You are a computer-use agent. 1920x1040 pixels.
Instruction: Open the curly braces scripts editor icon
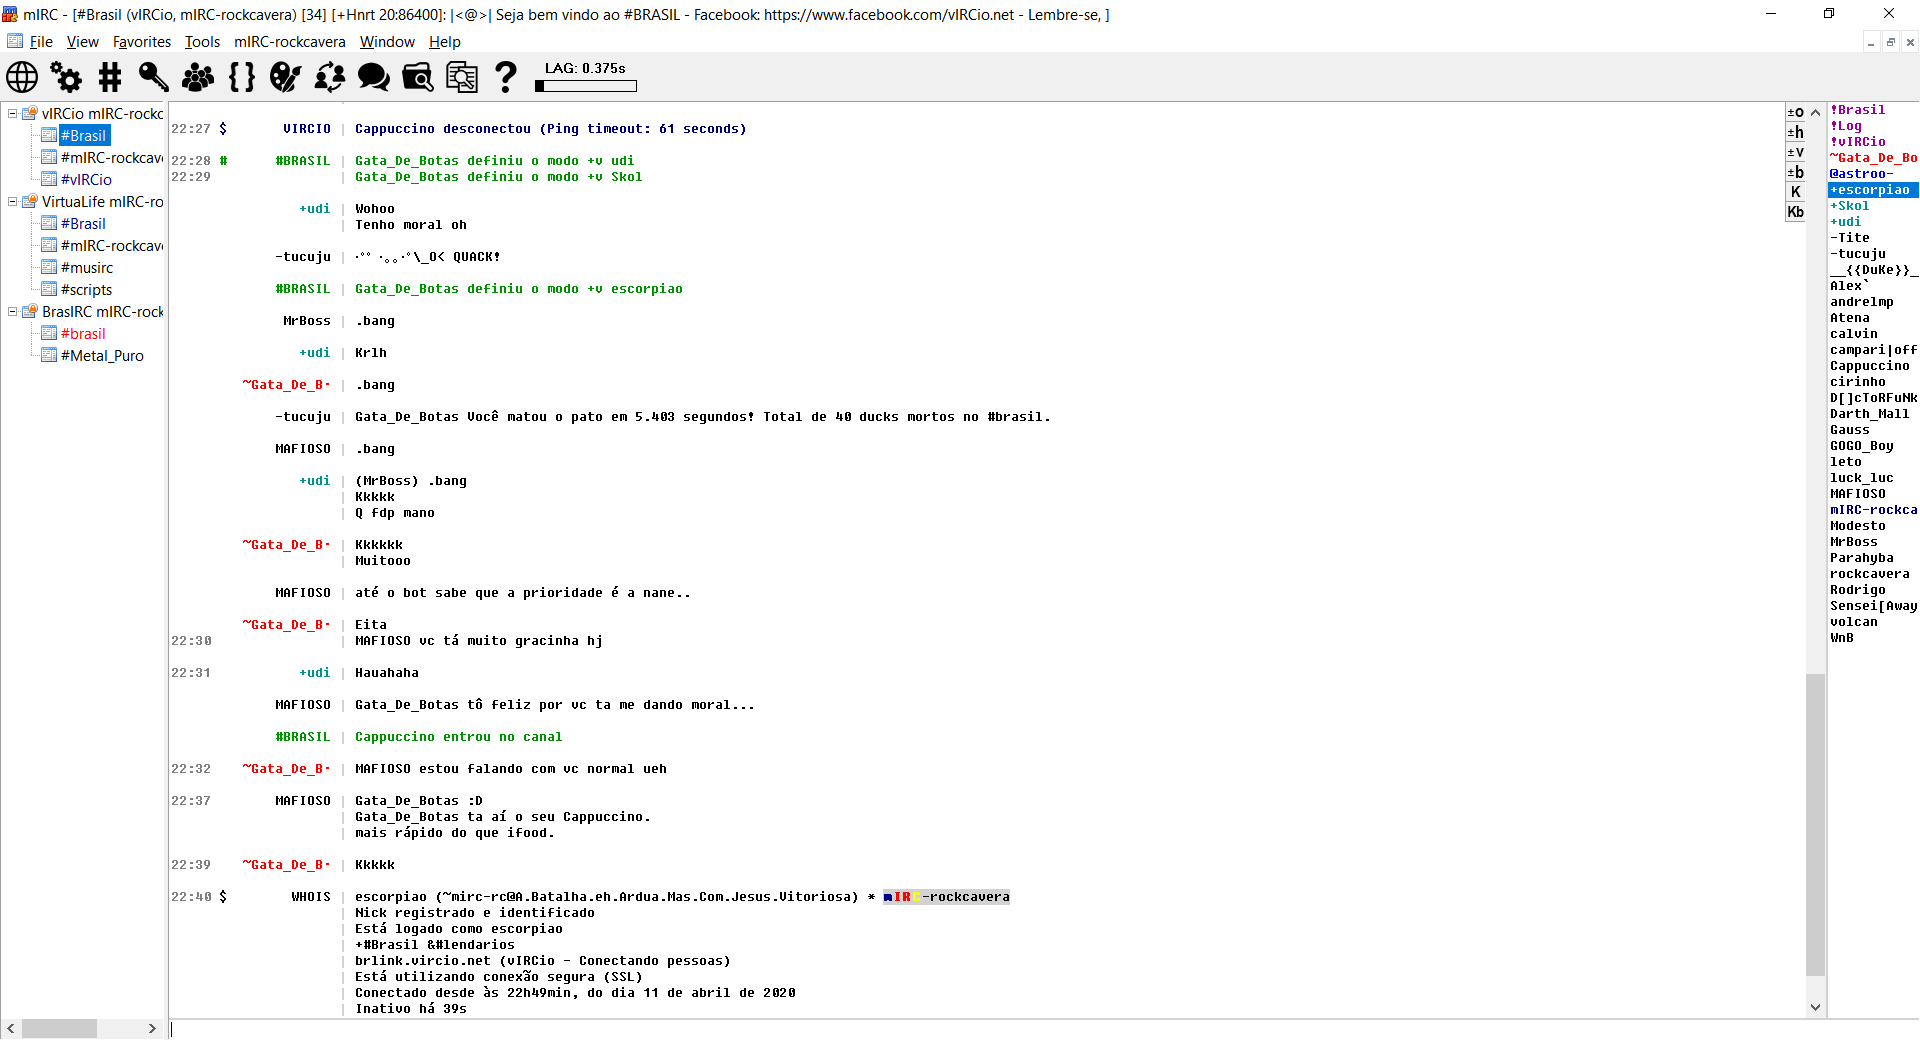tap(242, 77)
